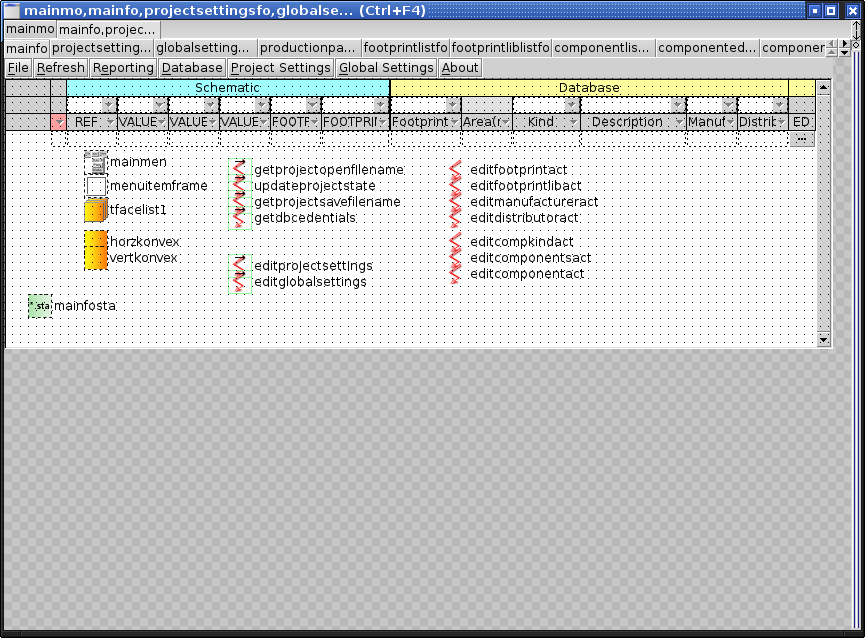
Task: Click the Refresh menu button
Action: (61, 68)
